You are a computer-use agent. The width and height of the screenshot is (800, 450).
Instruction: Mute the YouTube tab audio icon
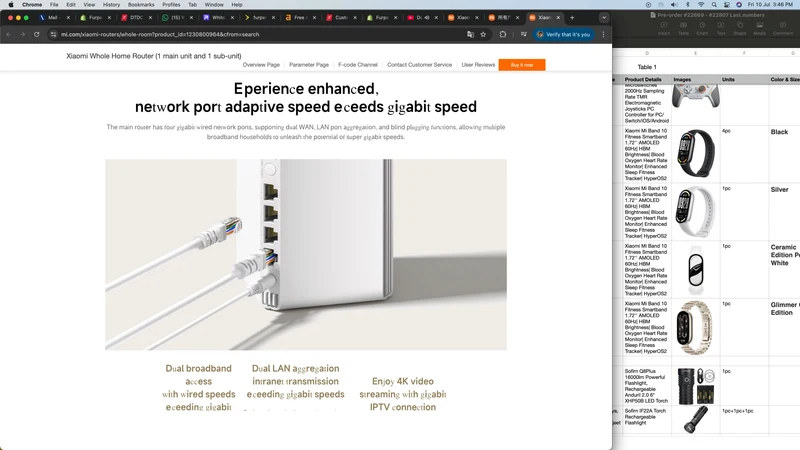tap(427, 17)
